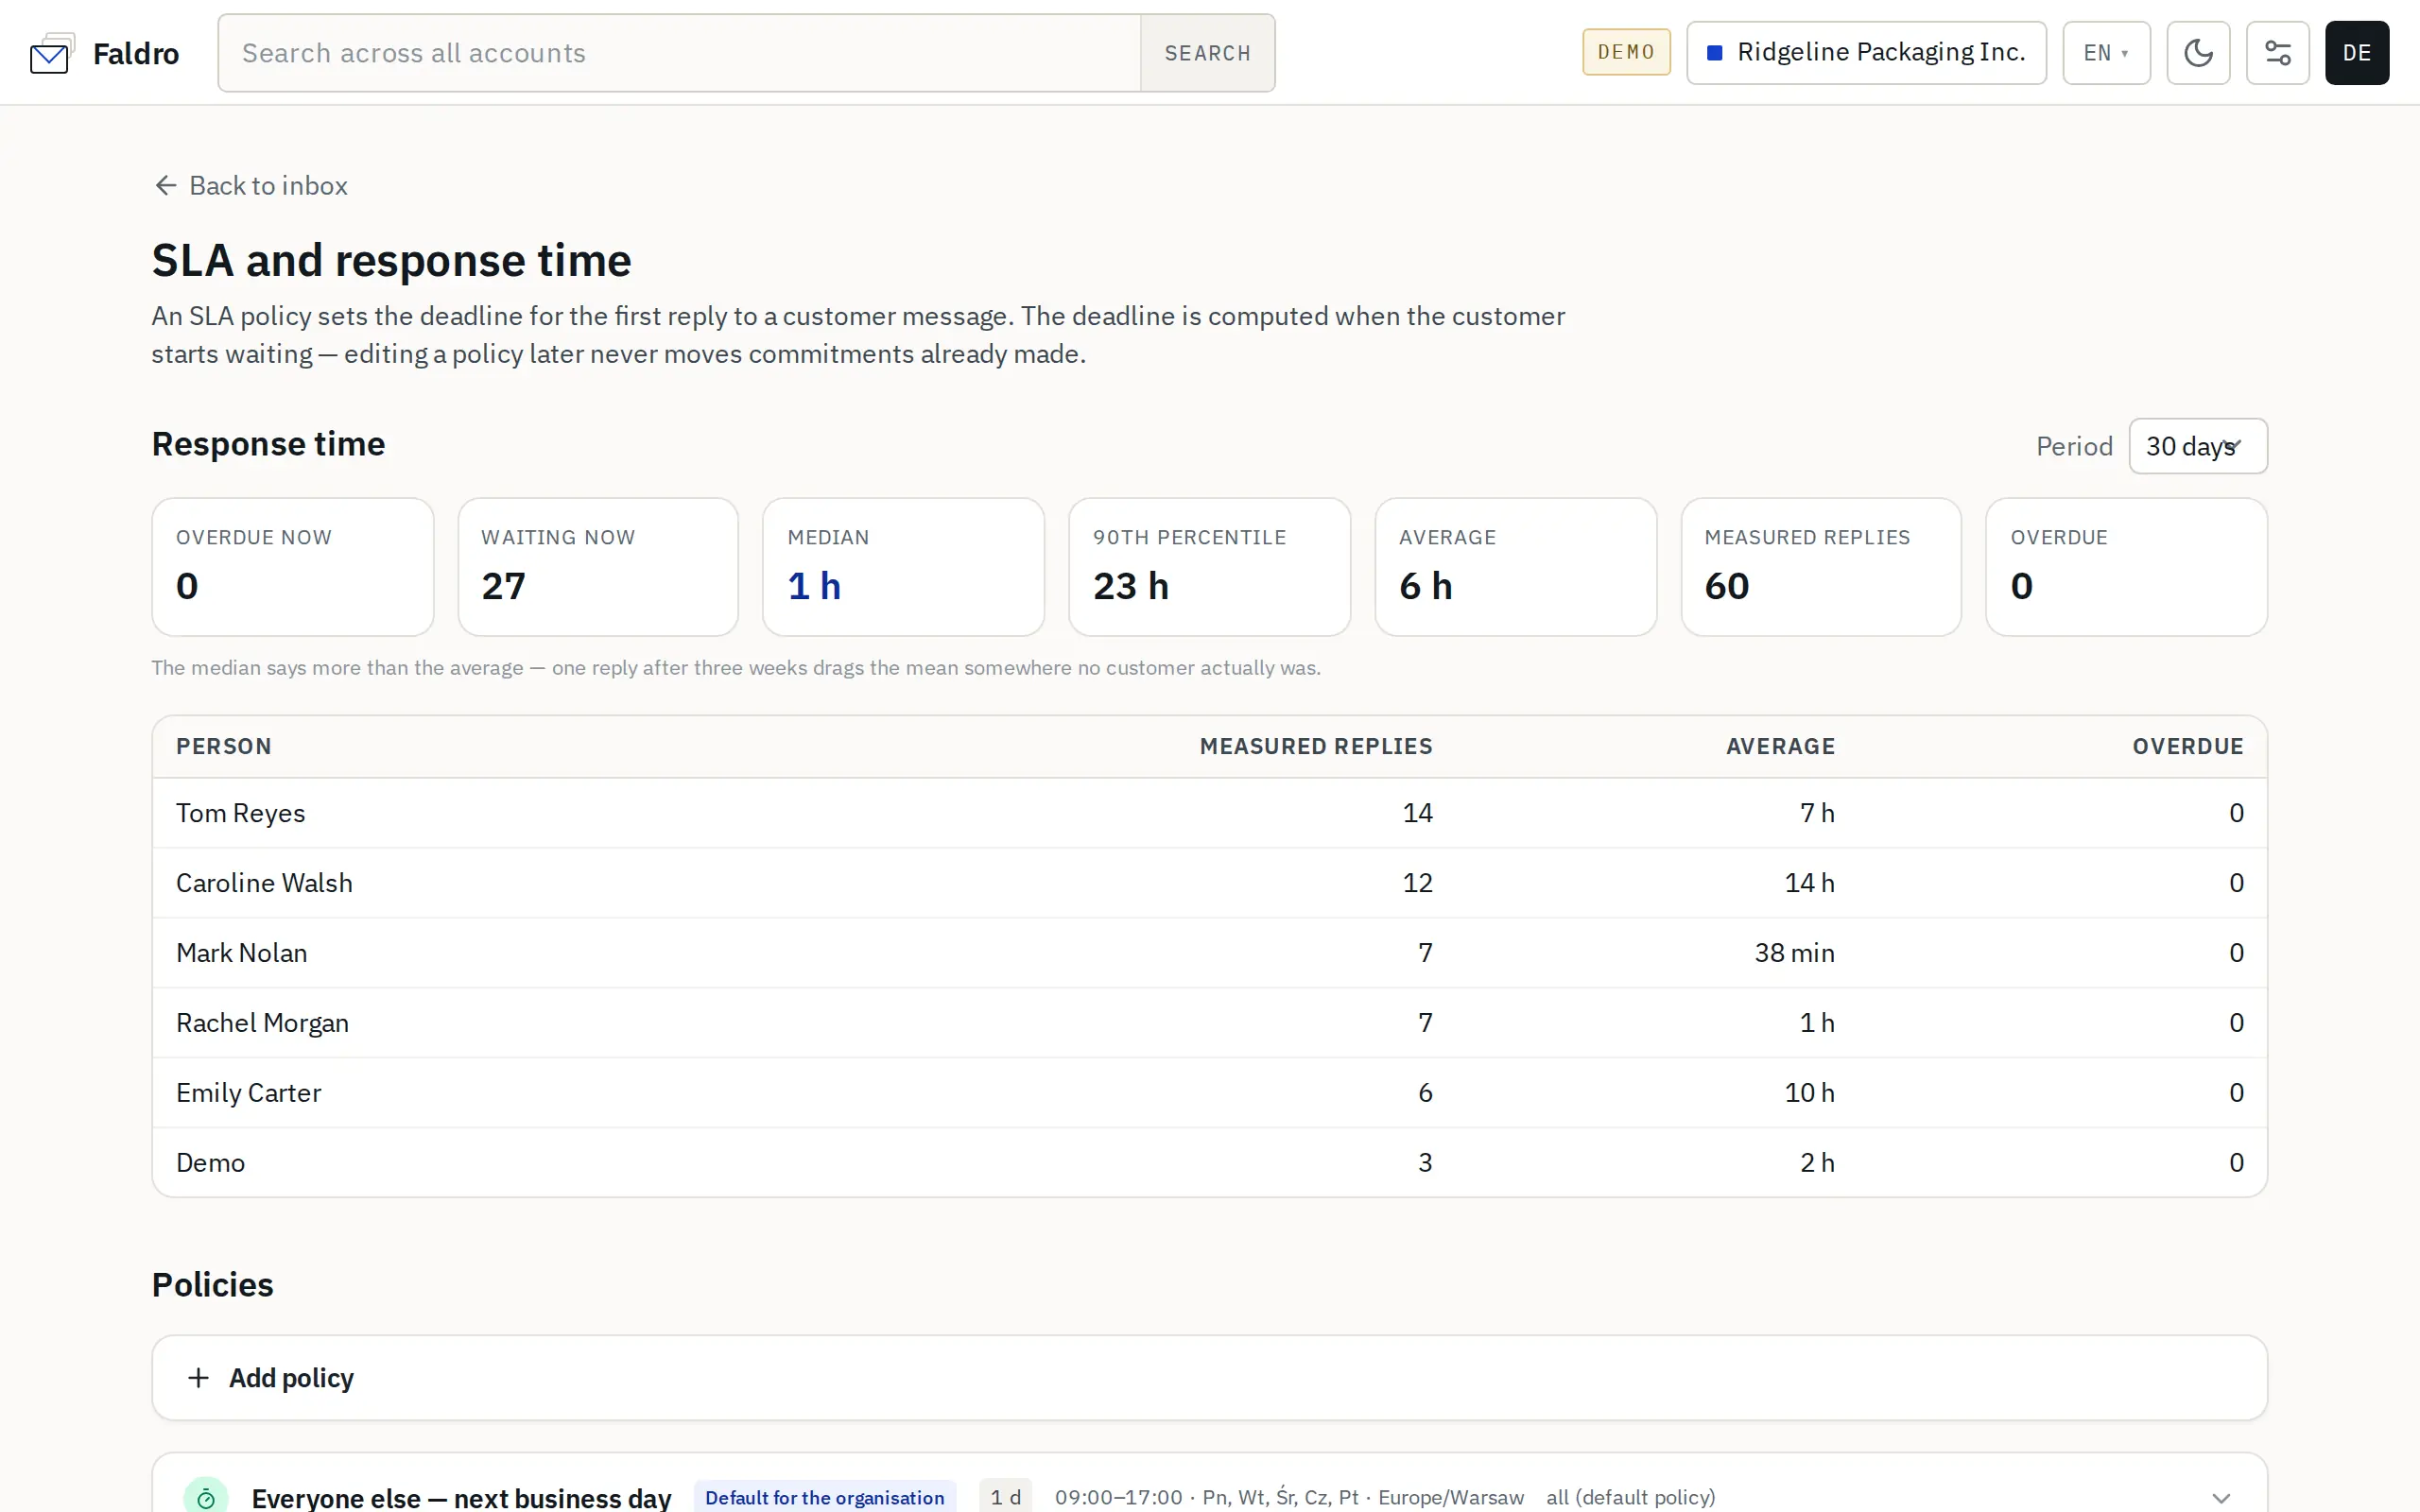Click the Default for the organisation badge
The width and height of the screenshot is (2420, 1512).
coord(824,1498)
